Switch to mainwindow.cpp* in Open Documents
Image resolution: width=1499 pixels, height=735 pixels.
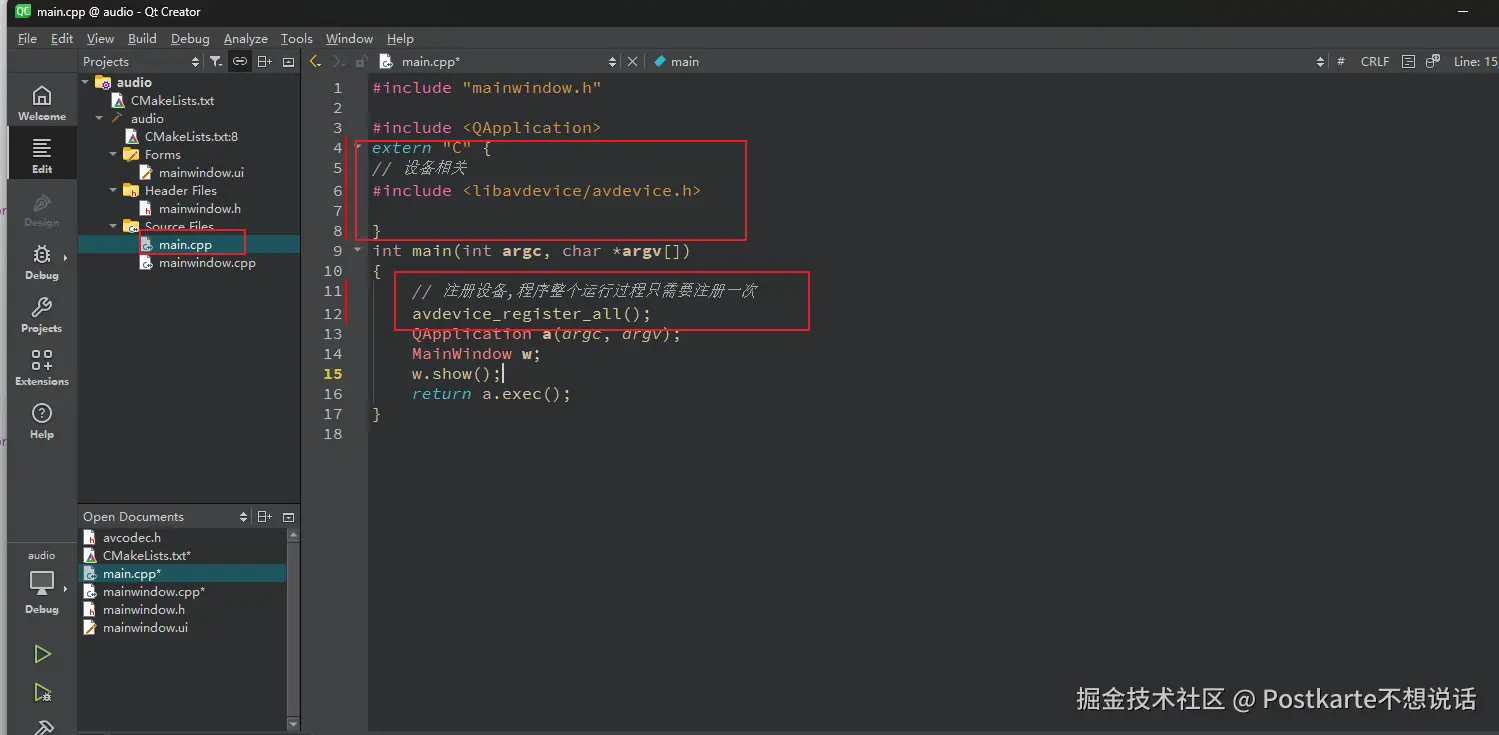tap(153, 592)
